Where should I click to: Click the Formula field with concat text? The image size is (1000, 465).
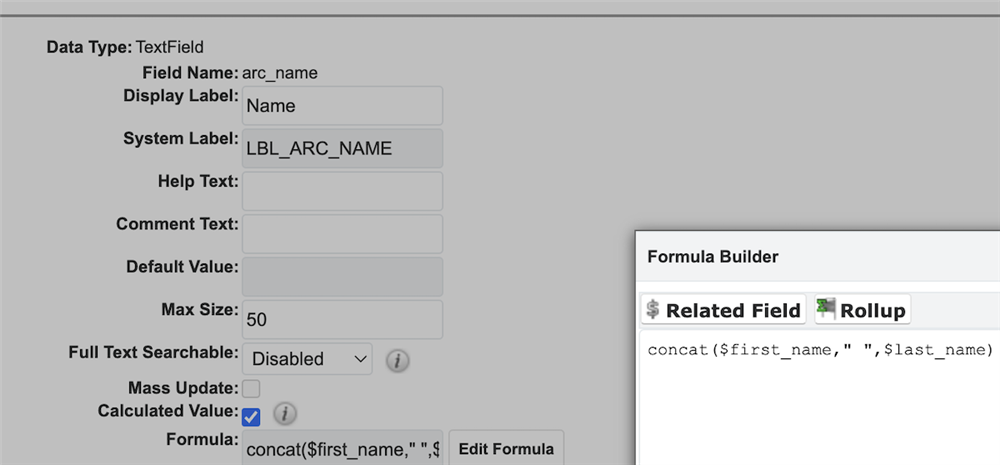point(342,449)
